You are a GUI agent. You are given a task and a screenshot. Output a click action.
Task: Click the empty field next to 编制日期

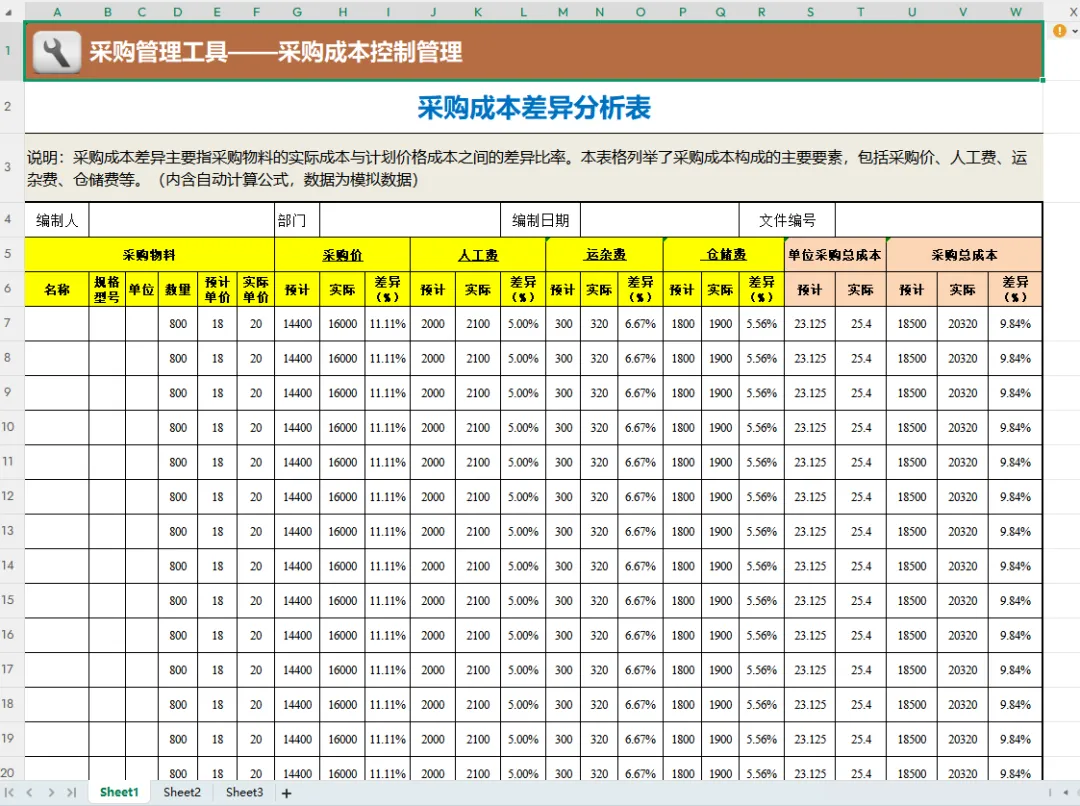(660, 220)
